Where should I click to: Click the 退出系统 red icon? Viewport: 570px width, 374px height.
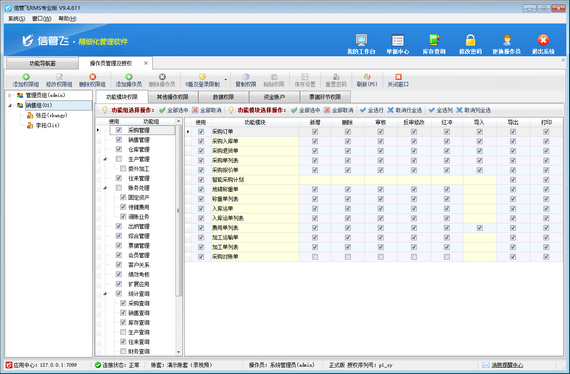click(543, 40)
